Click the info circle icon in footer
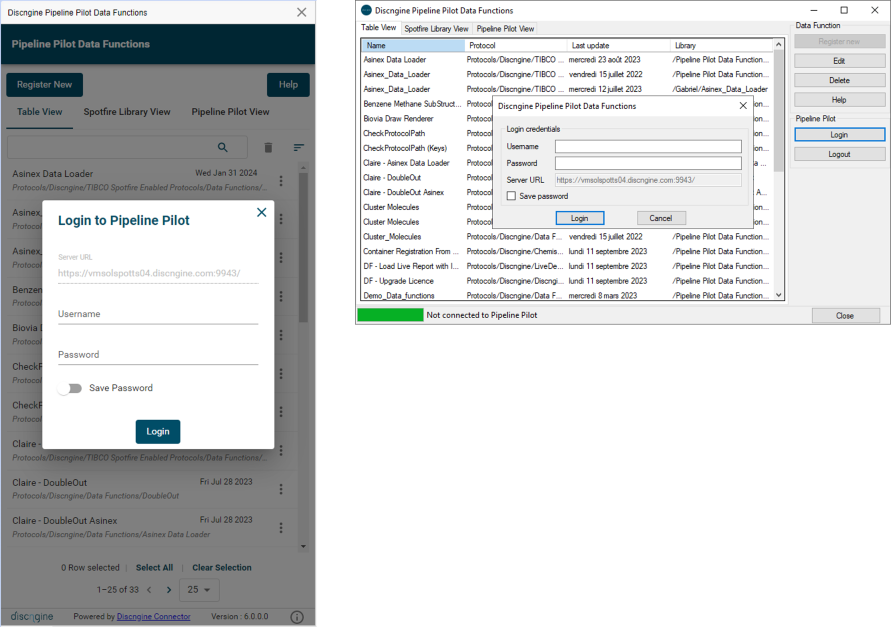891x627 pixels. tap(297, 617)
